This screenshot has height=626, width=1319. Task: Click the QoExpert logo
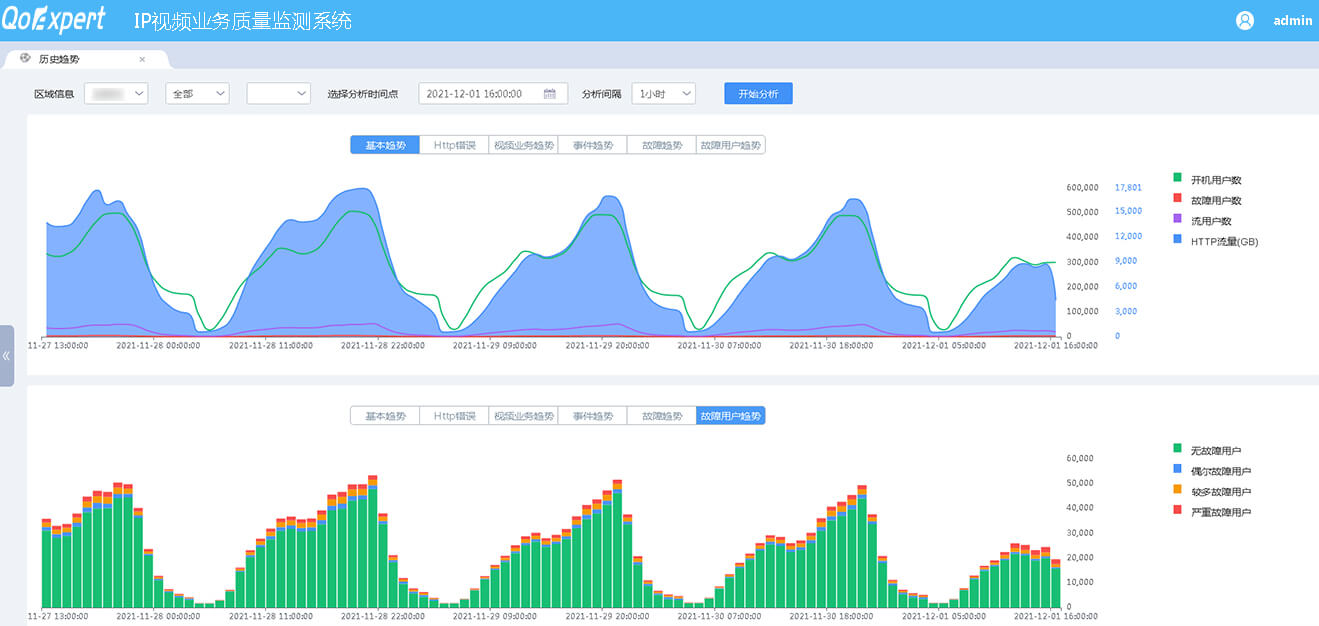[54, 20]
